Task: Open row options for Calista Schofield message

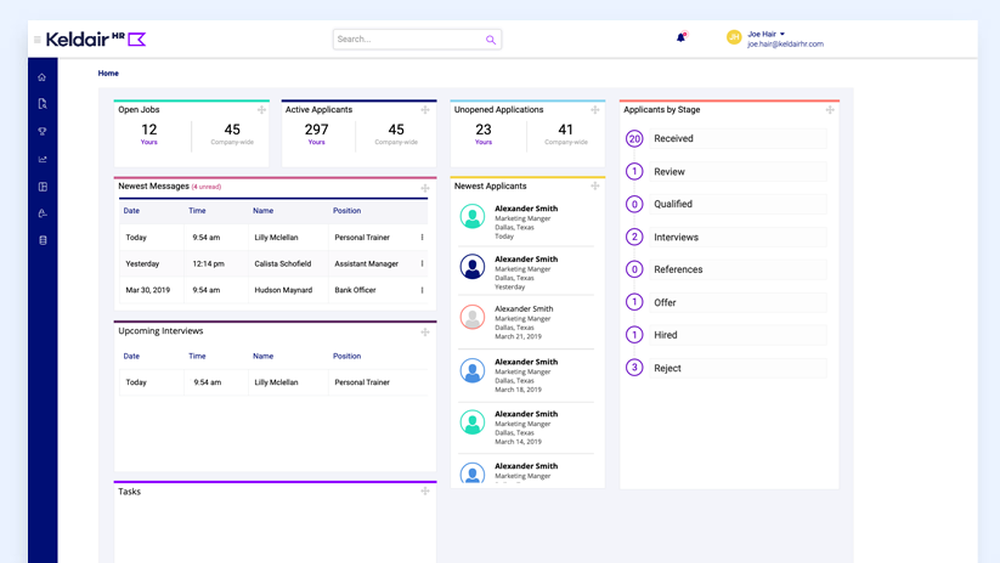Action: click(x=422, y=263)
